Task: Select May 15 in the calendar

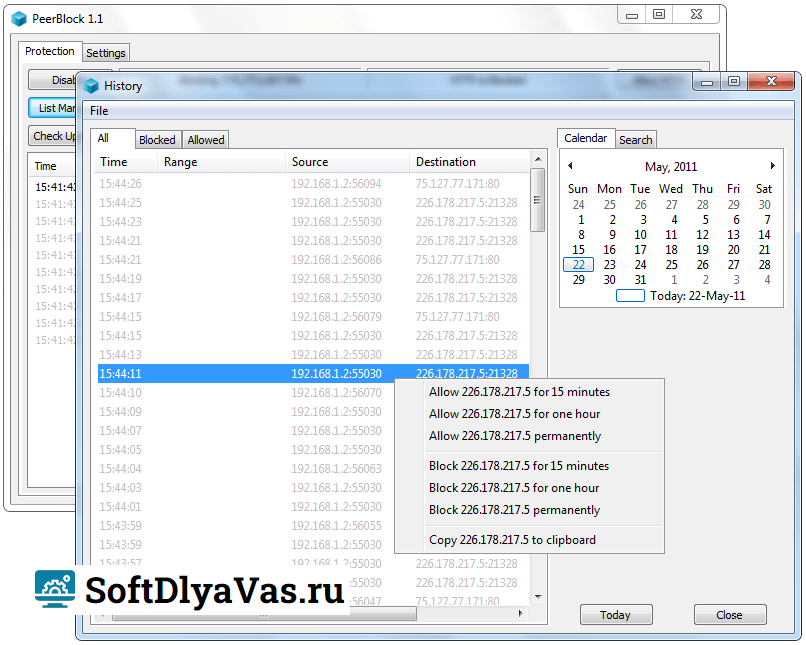Action: tap(579, 250)
